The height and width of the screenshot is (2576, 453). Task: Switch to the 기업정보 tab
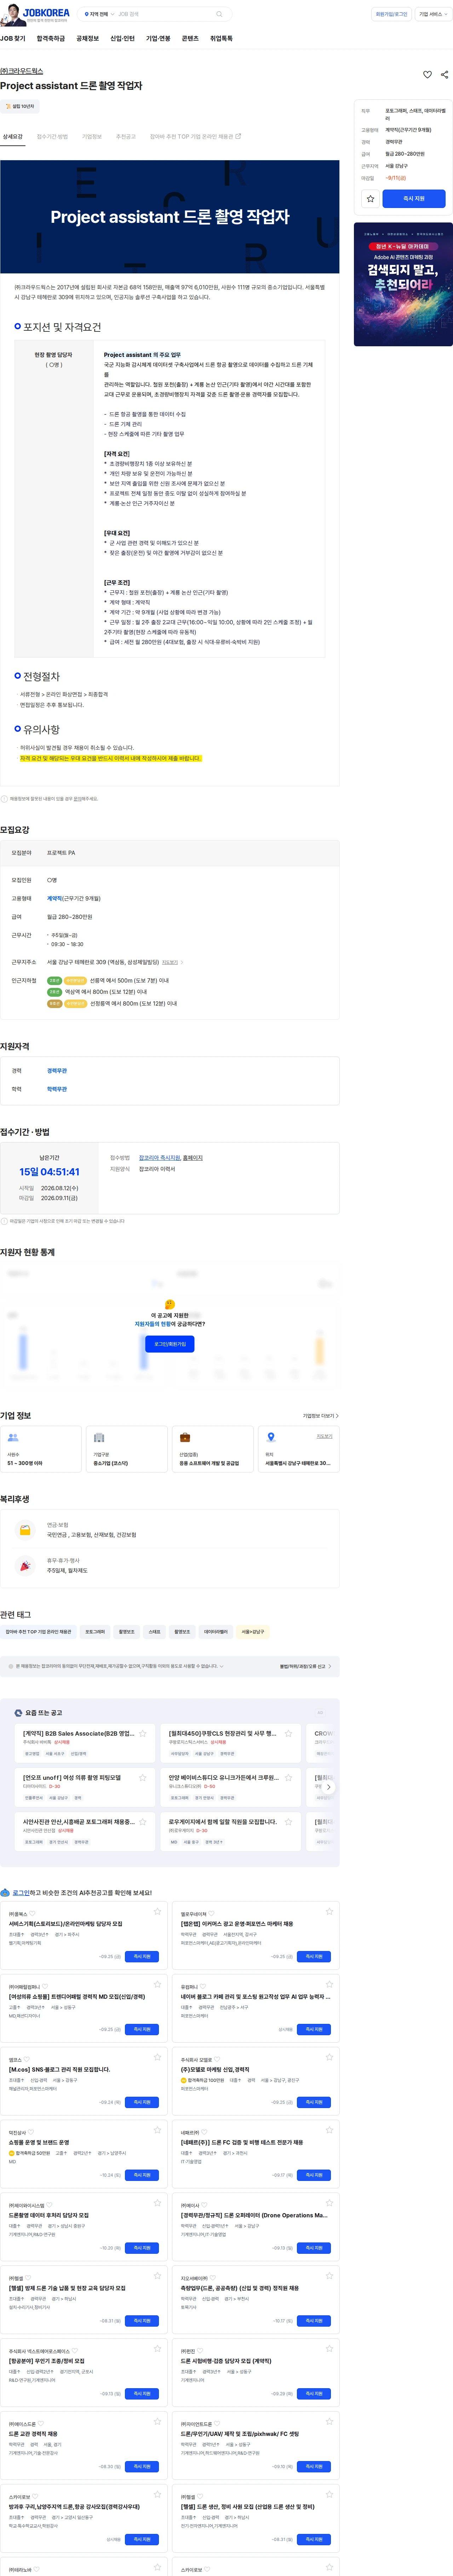coord(92,137)
